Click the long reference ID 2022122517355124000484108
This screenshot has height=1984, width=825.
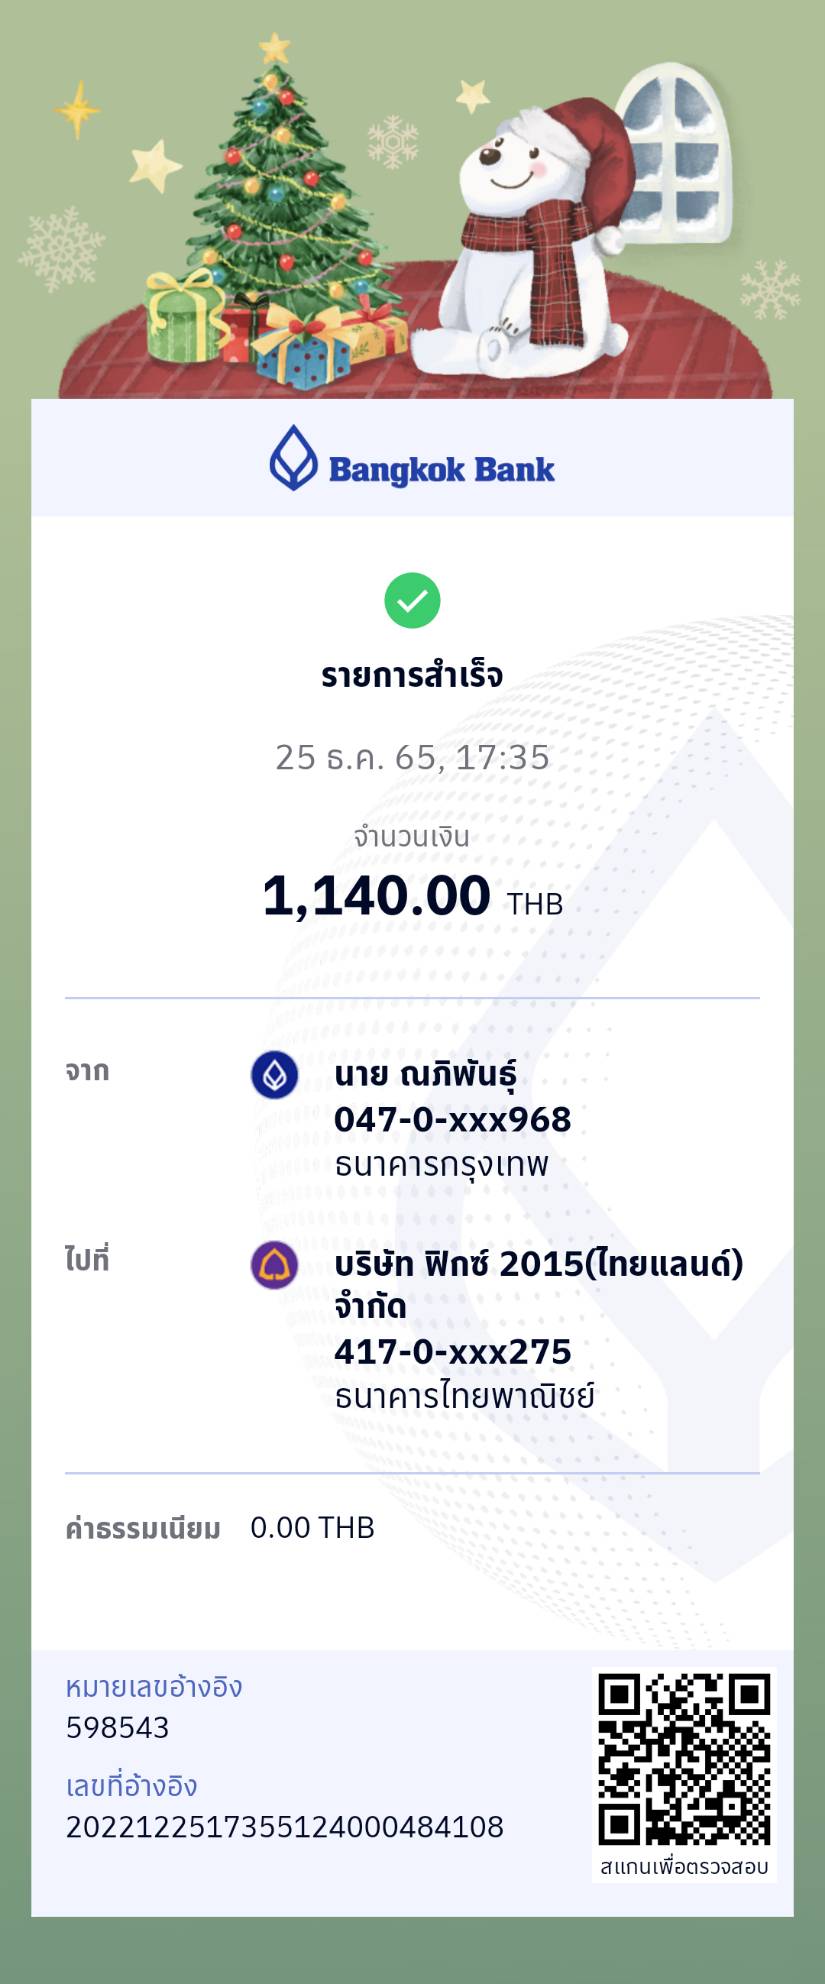tap(284, 1827)
